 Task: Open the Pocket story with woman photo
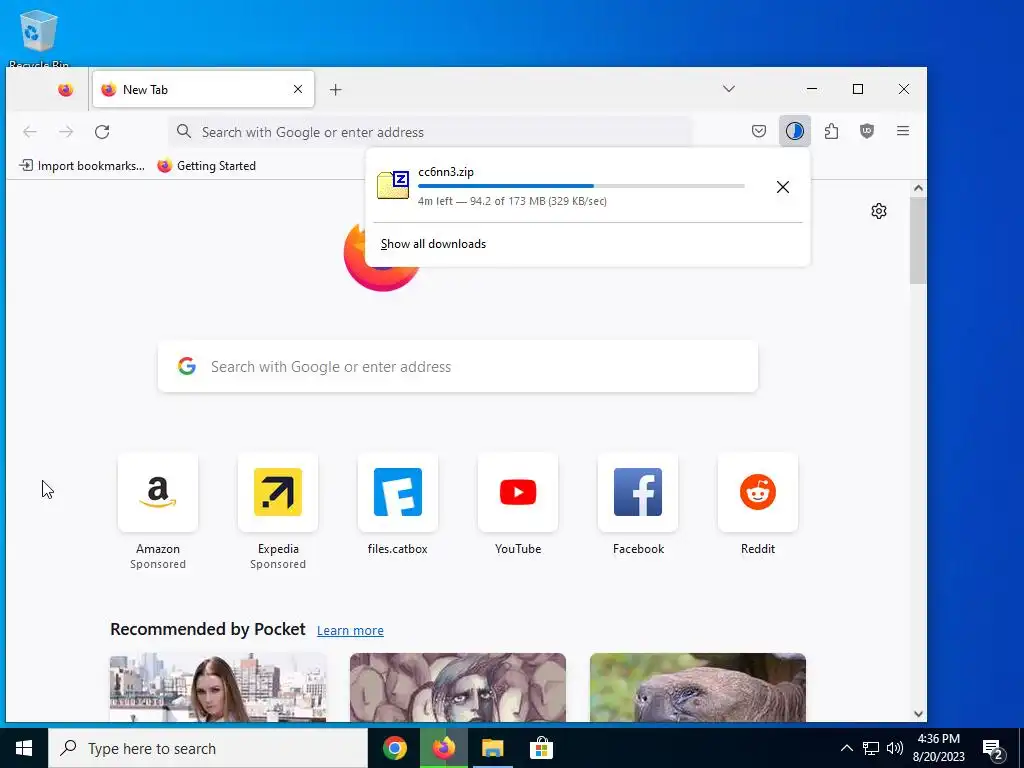click(218, 687)
